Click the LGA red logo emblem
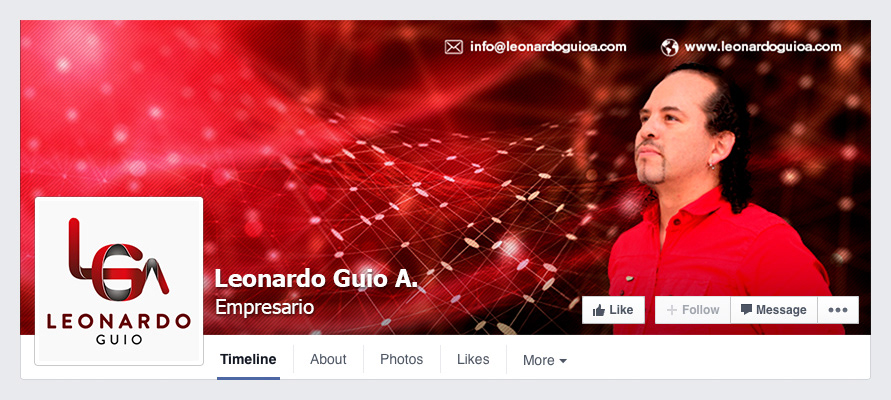 pos(118,259)
